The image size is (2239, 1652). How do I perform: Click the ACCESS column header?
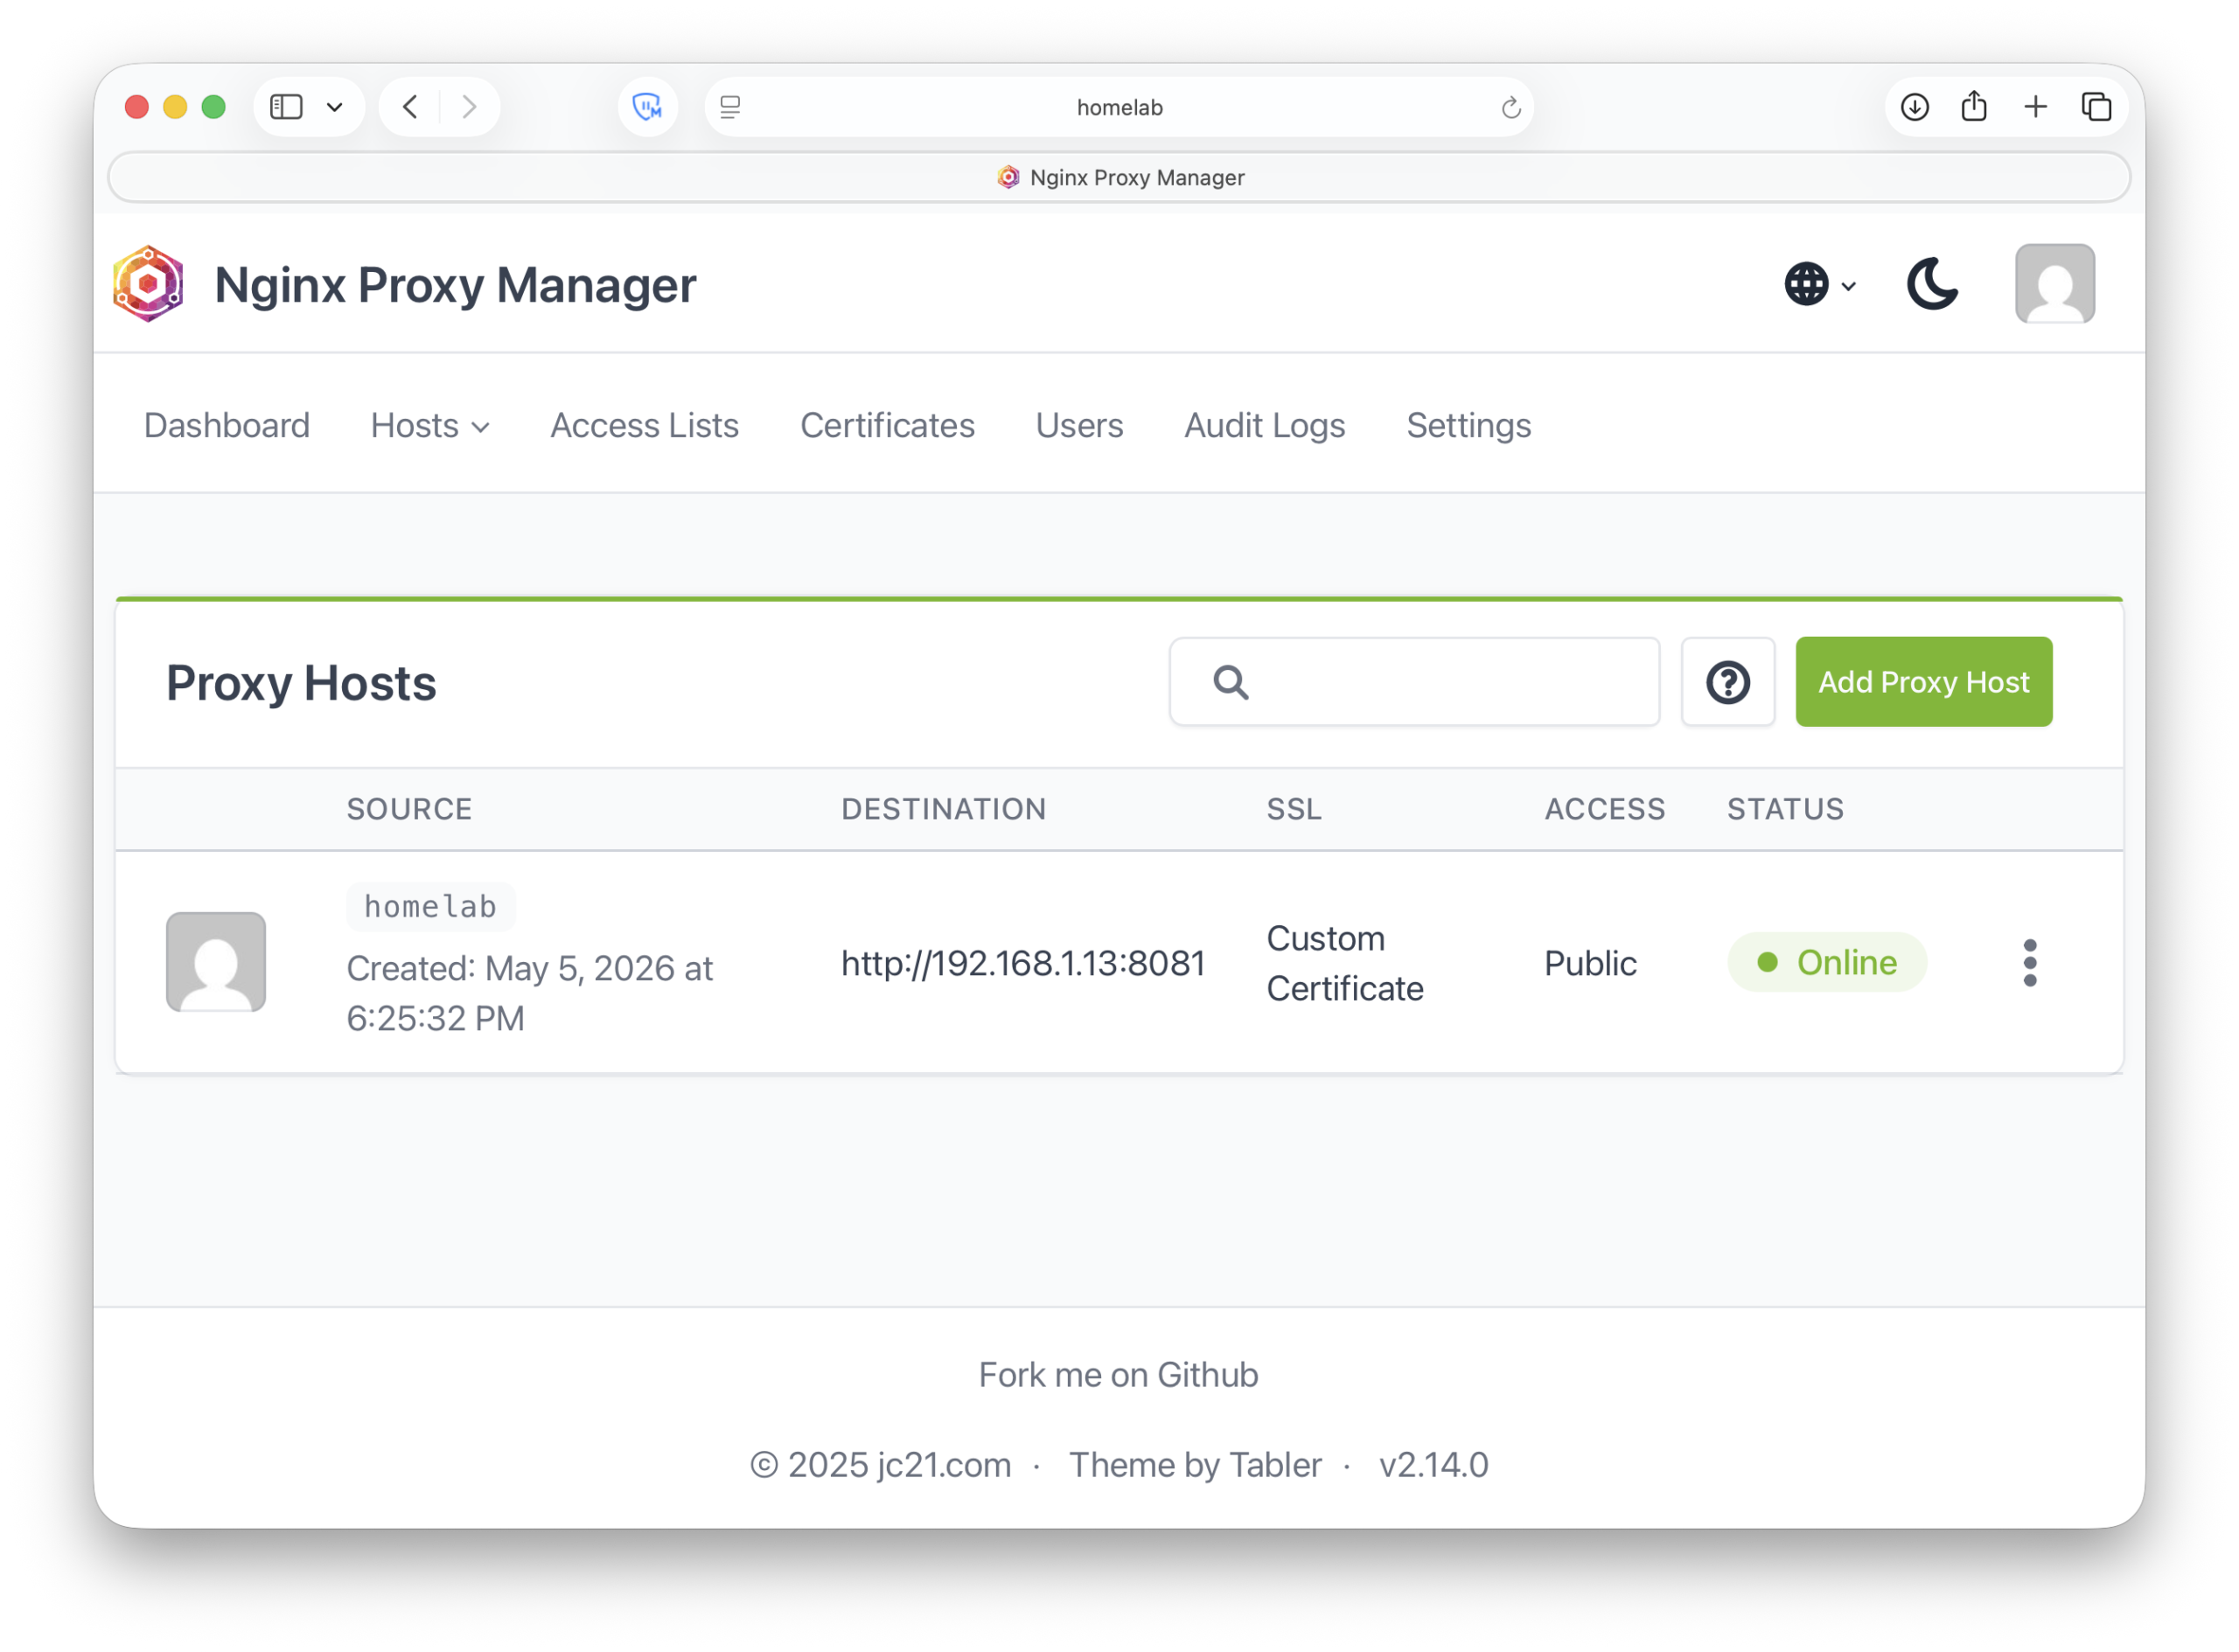[1605, 809]
